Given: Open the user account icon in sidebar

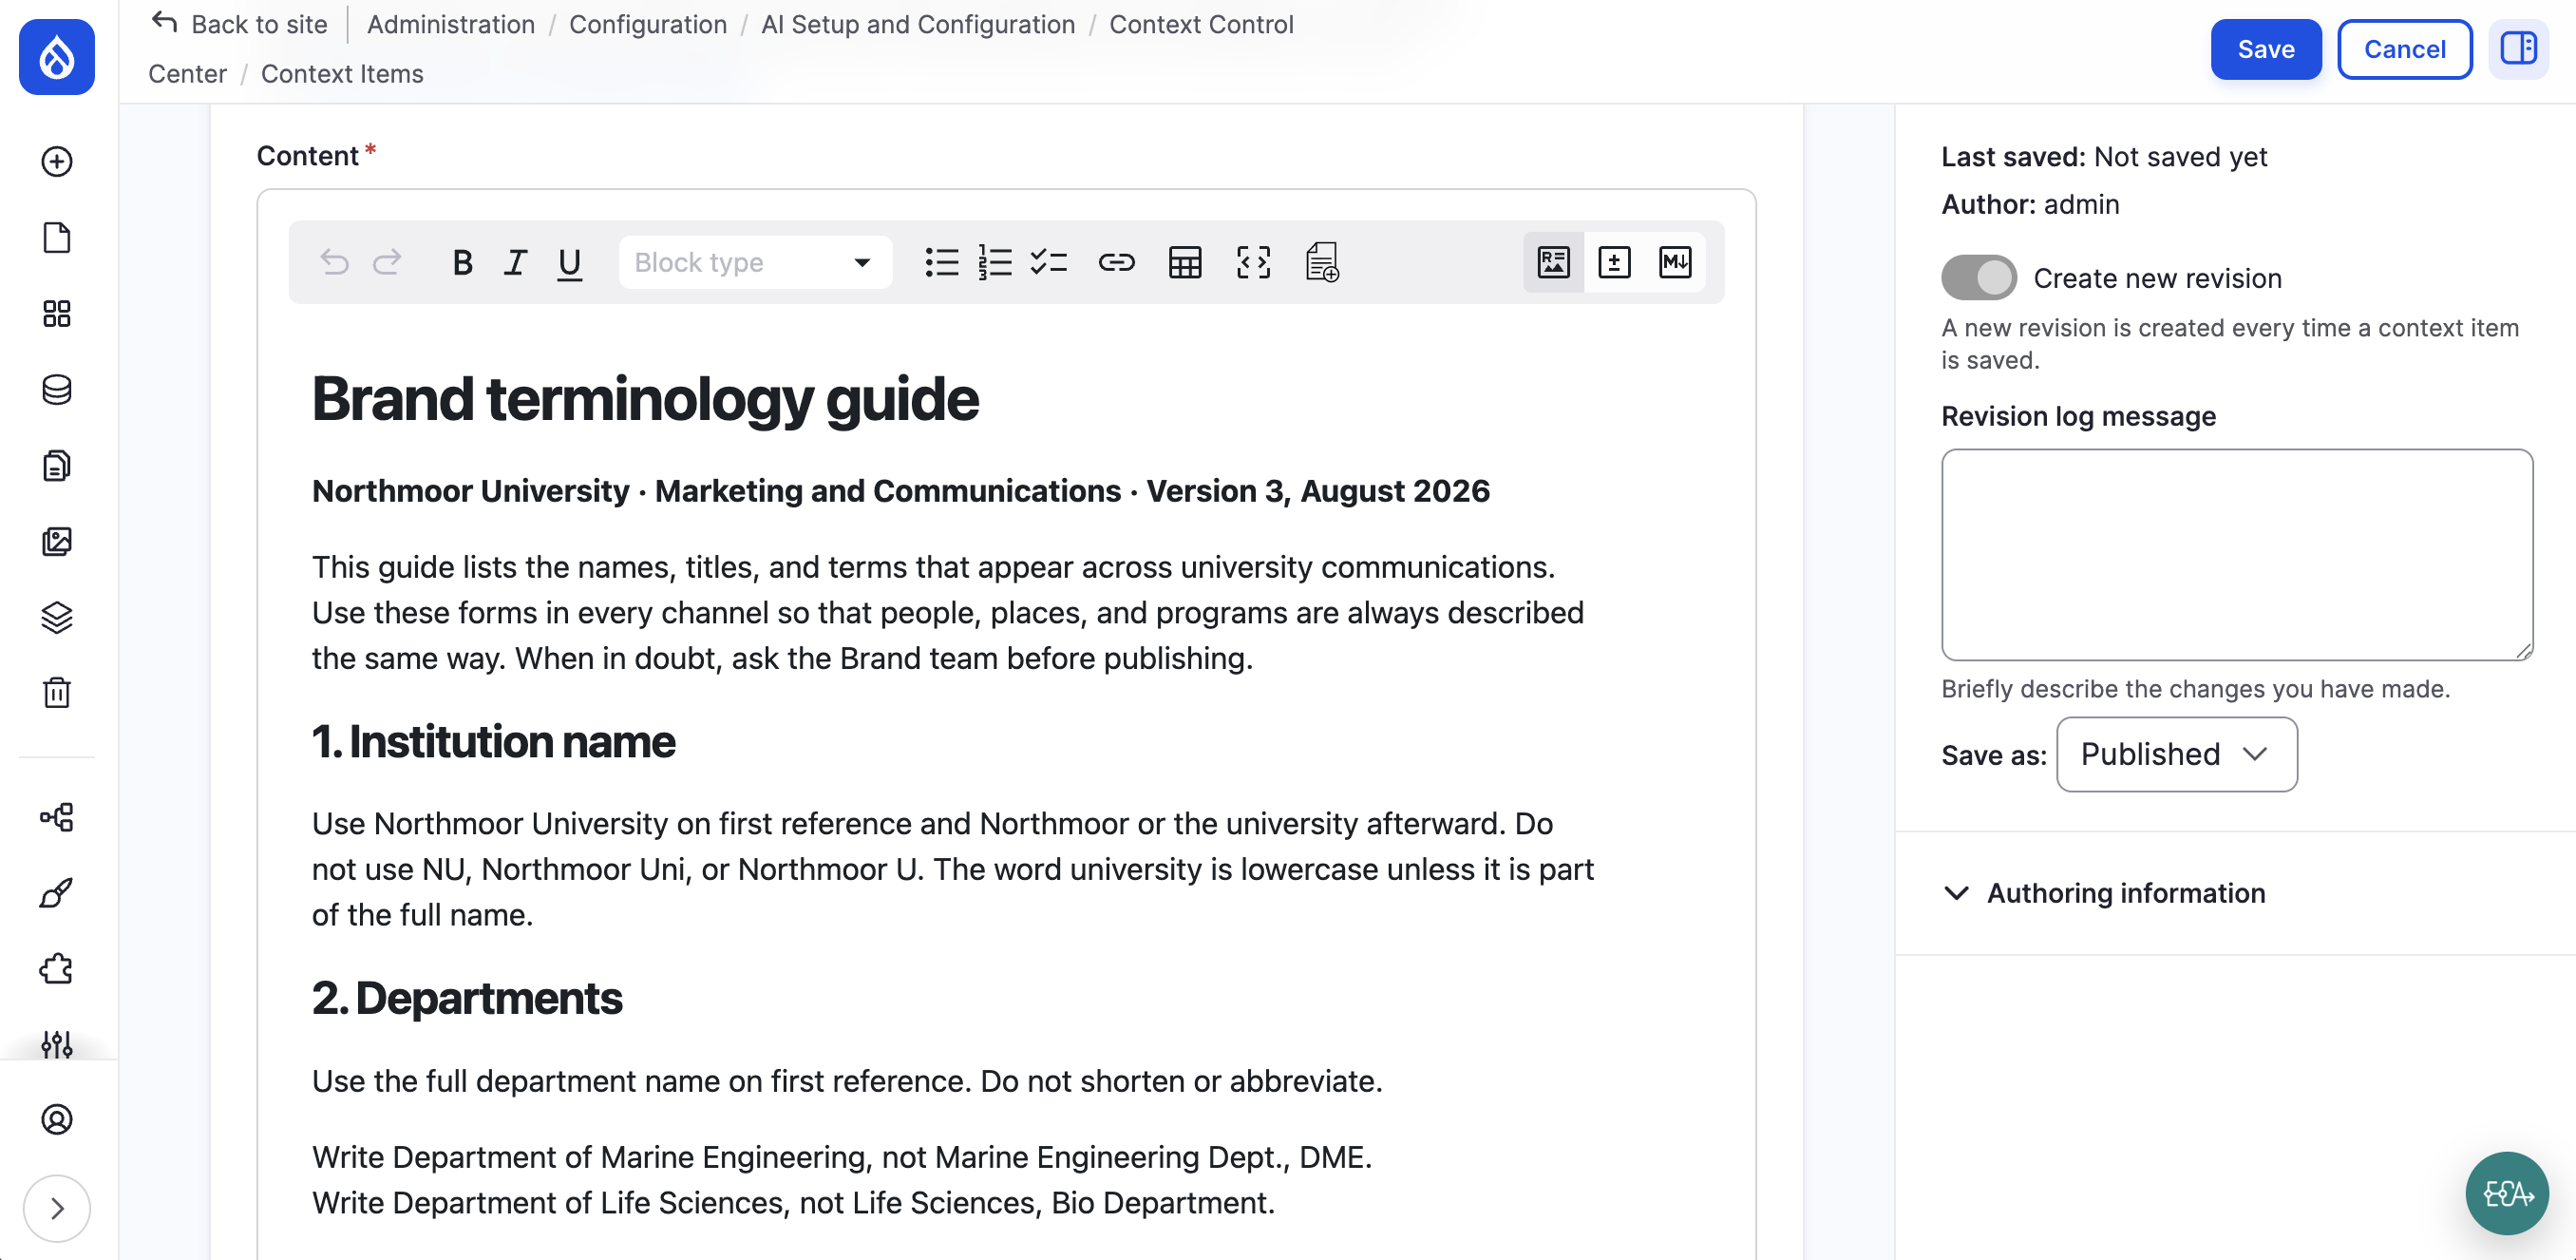Looking at the screenshot, I should coord(57,1119).
